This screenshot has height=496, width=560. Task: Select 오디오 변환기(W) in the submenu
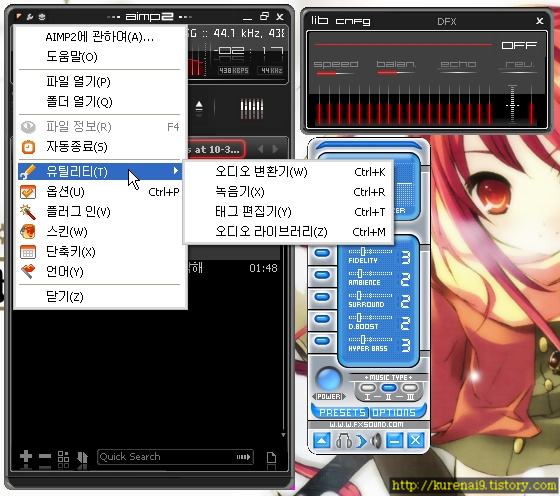(x=289, y=172)
